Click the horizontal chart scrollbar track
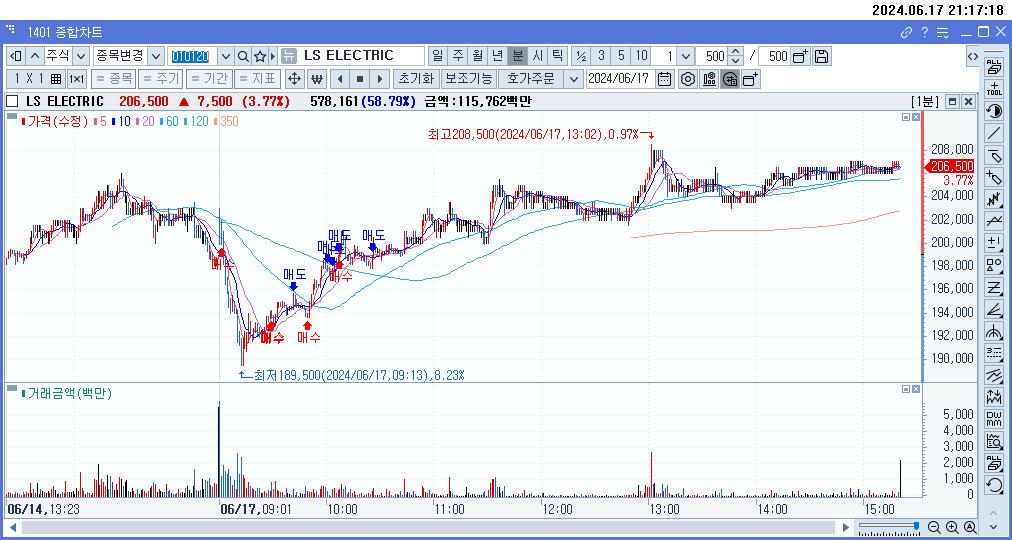 [x=430, y=527]
